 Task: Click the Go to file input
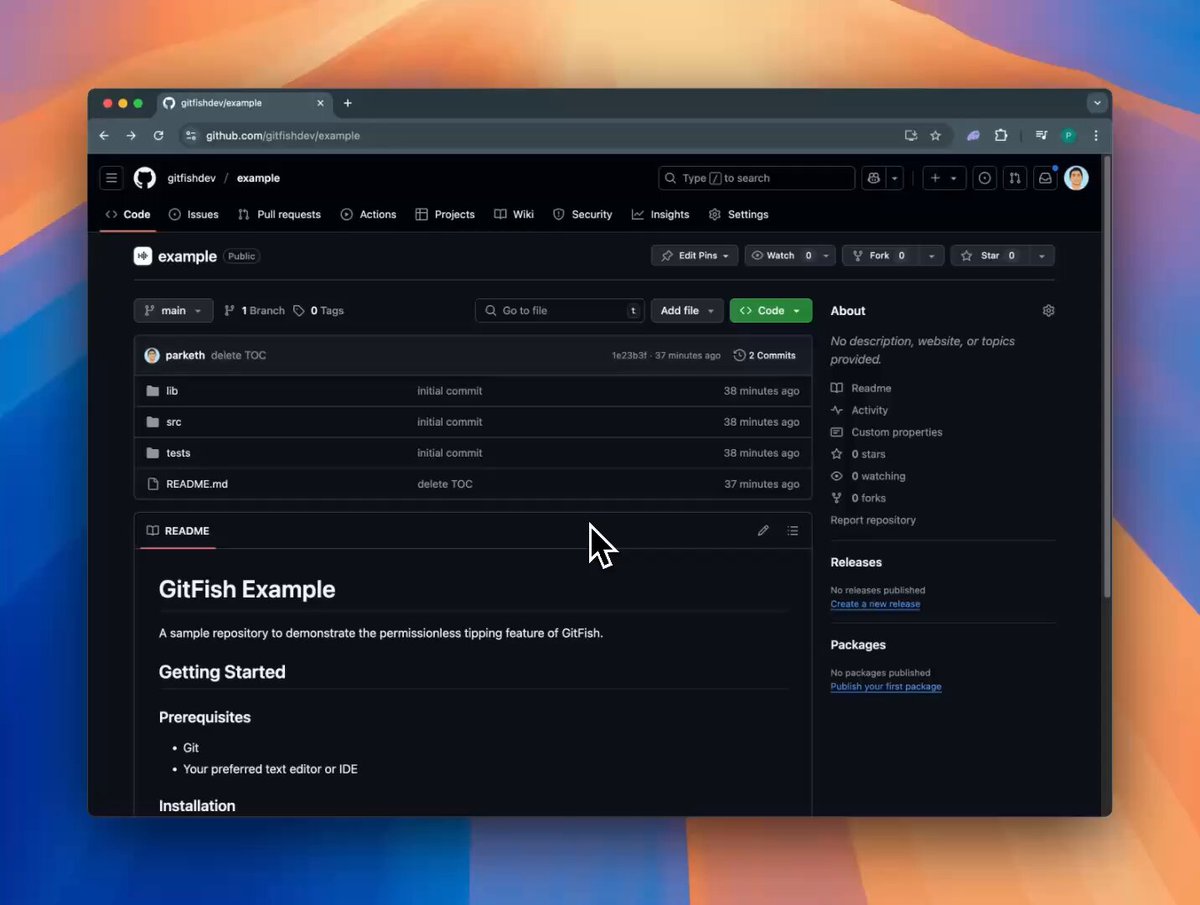560,311
